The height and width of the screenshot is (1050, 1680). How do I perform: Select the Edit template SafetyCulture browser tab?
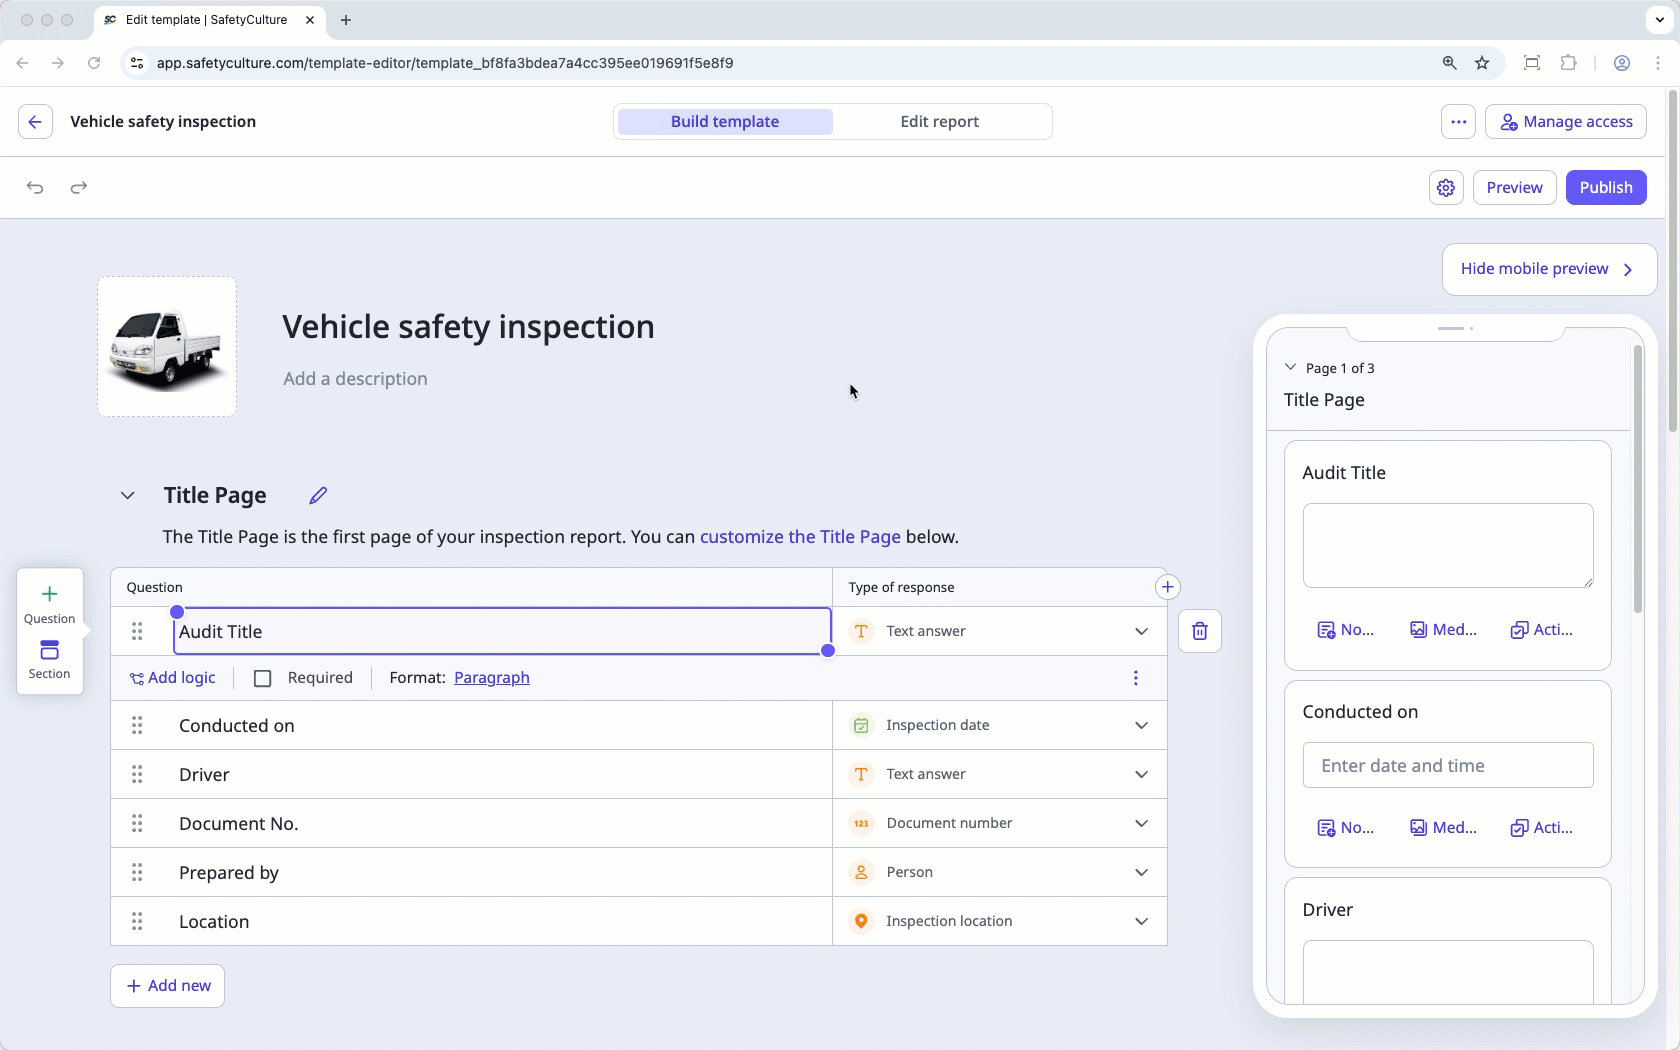208,20
